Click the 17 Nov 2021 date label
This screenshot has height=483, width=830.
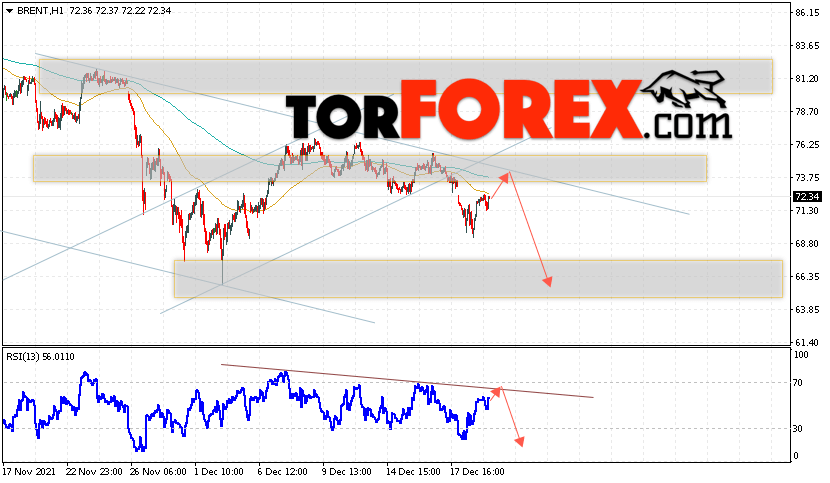[x=29, y=471]
